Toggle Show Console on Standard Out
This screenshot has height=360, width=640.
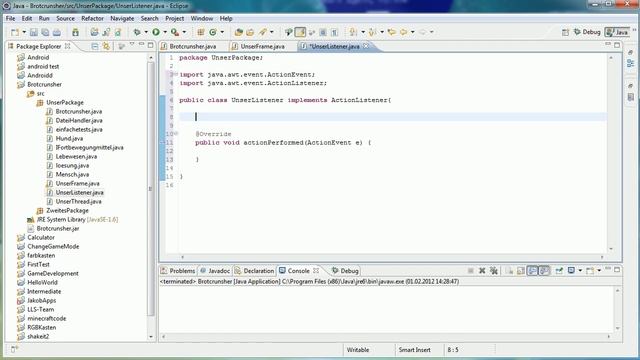click(533, 270)
